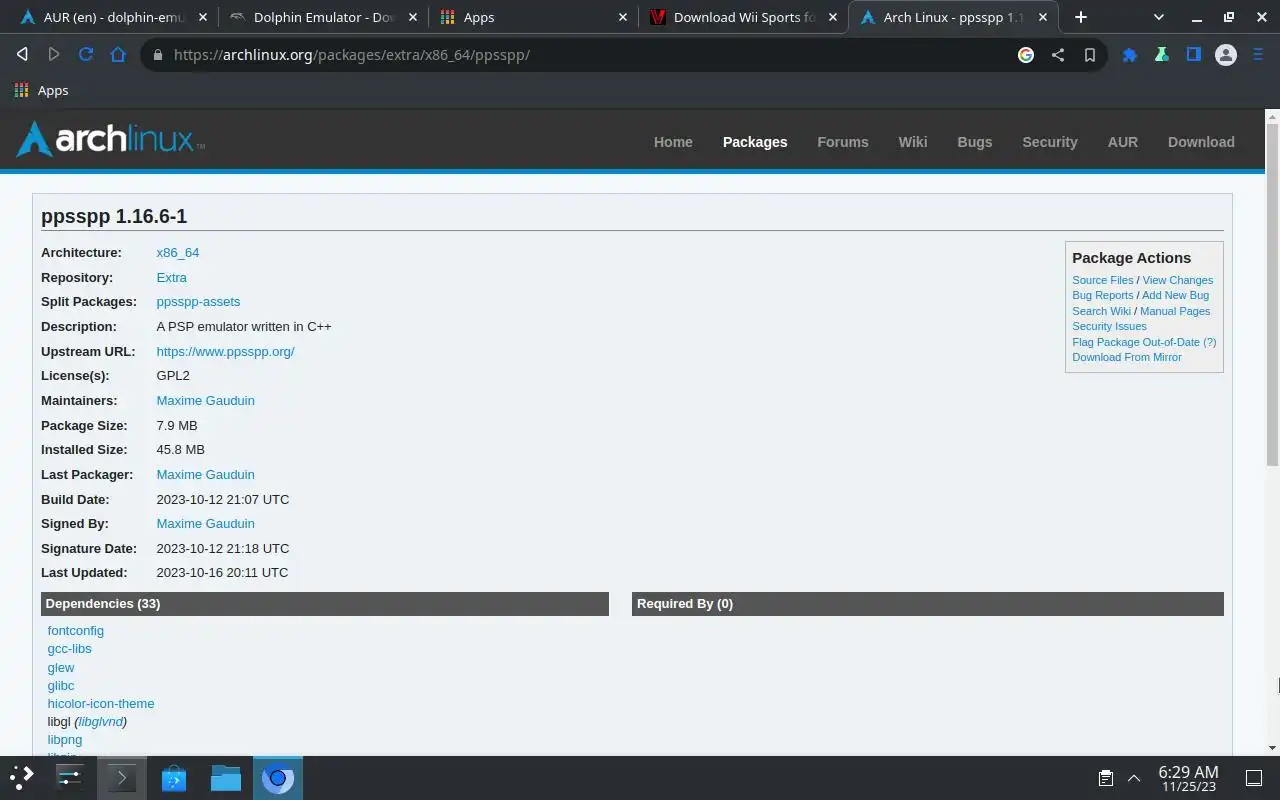Image resolution: width=1280 pixels, height=800 pixels.
Task: Visit upstream URL https://www.ppsspp.org/
Action: (x=225, y=351)
